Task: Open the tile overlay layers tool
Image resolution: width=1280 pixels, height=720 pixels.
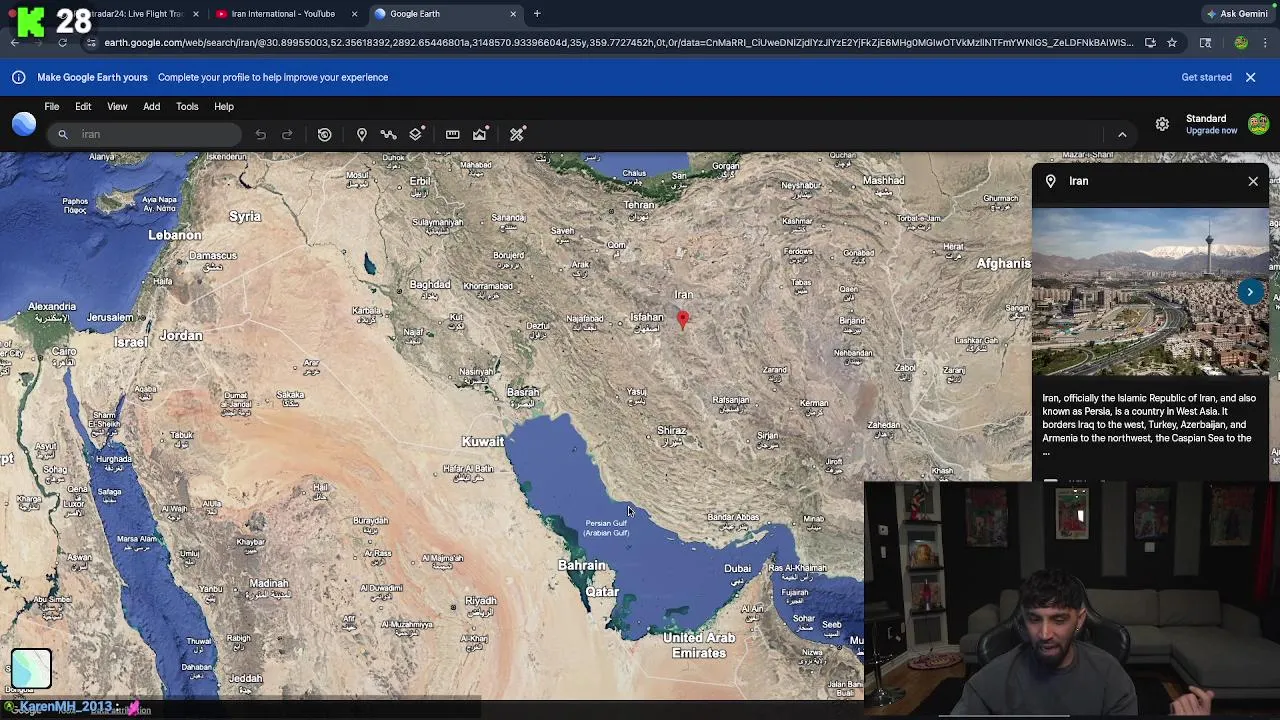Action: click(x=417, y=134)
